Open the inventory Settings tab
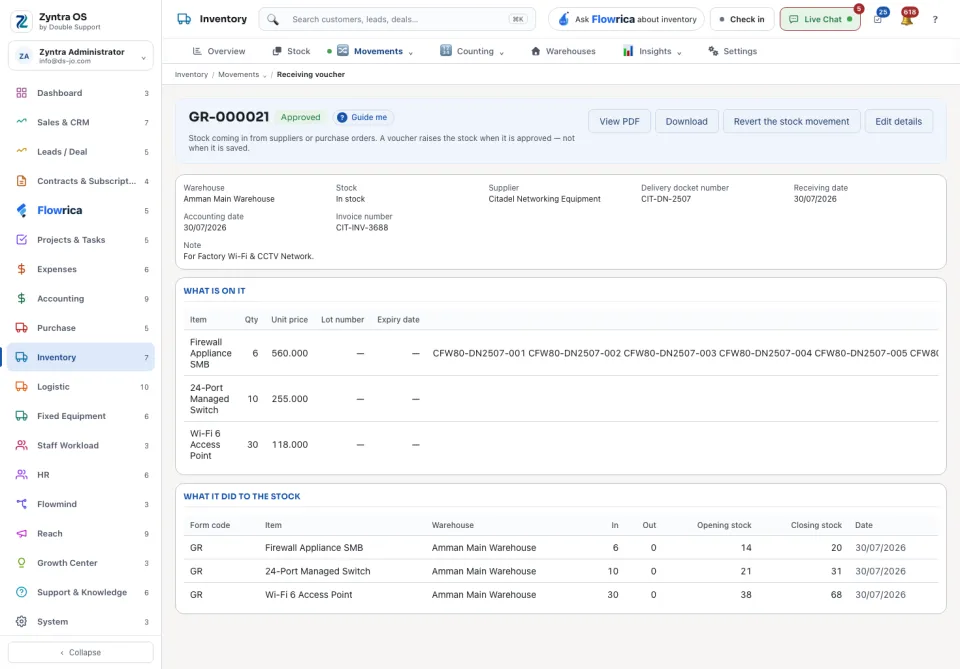This screenshot has height=669, width=960. [x=732, y=51]
